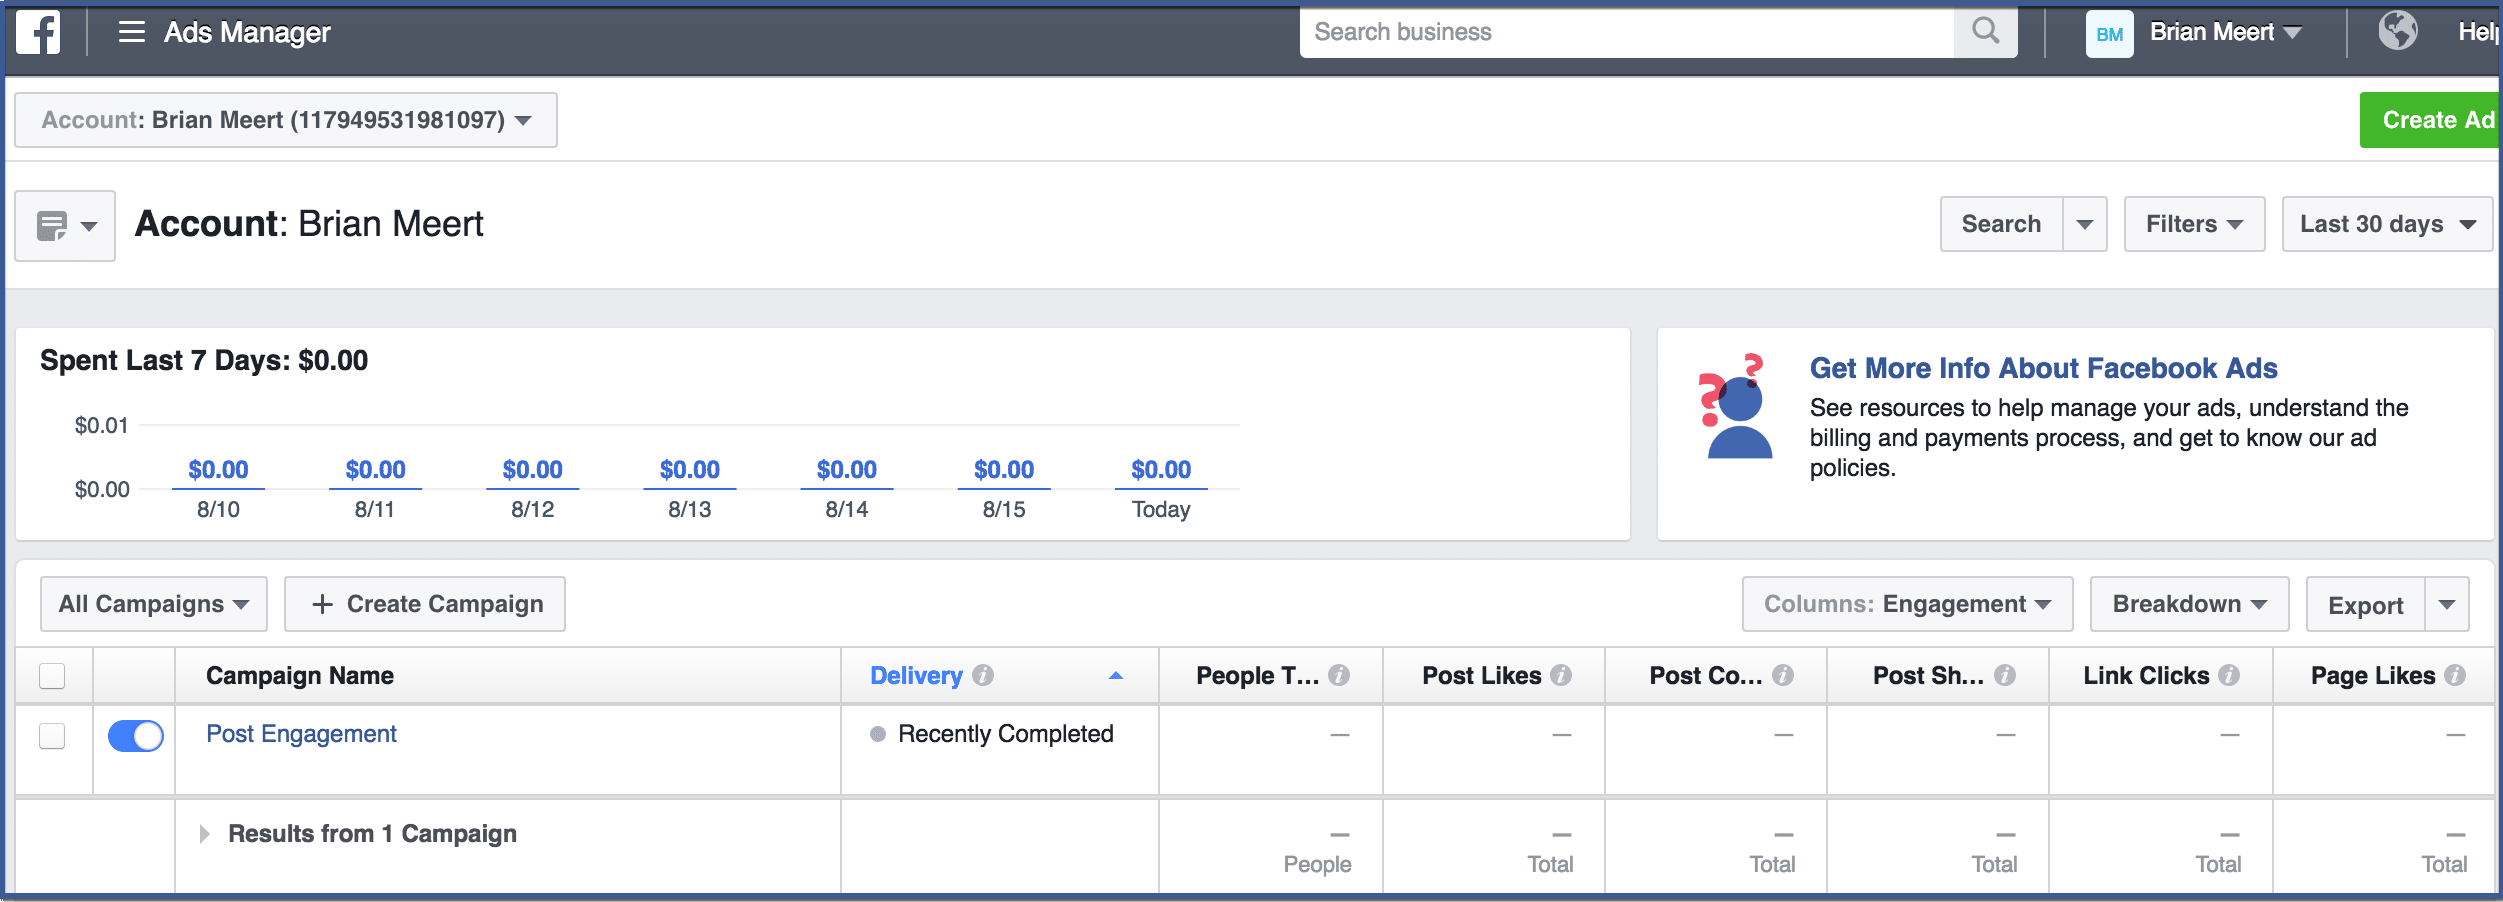
Task: Open the Filters dropdown
Action: (x=2194, y=224)
